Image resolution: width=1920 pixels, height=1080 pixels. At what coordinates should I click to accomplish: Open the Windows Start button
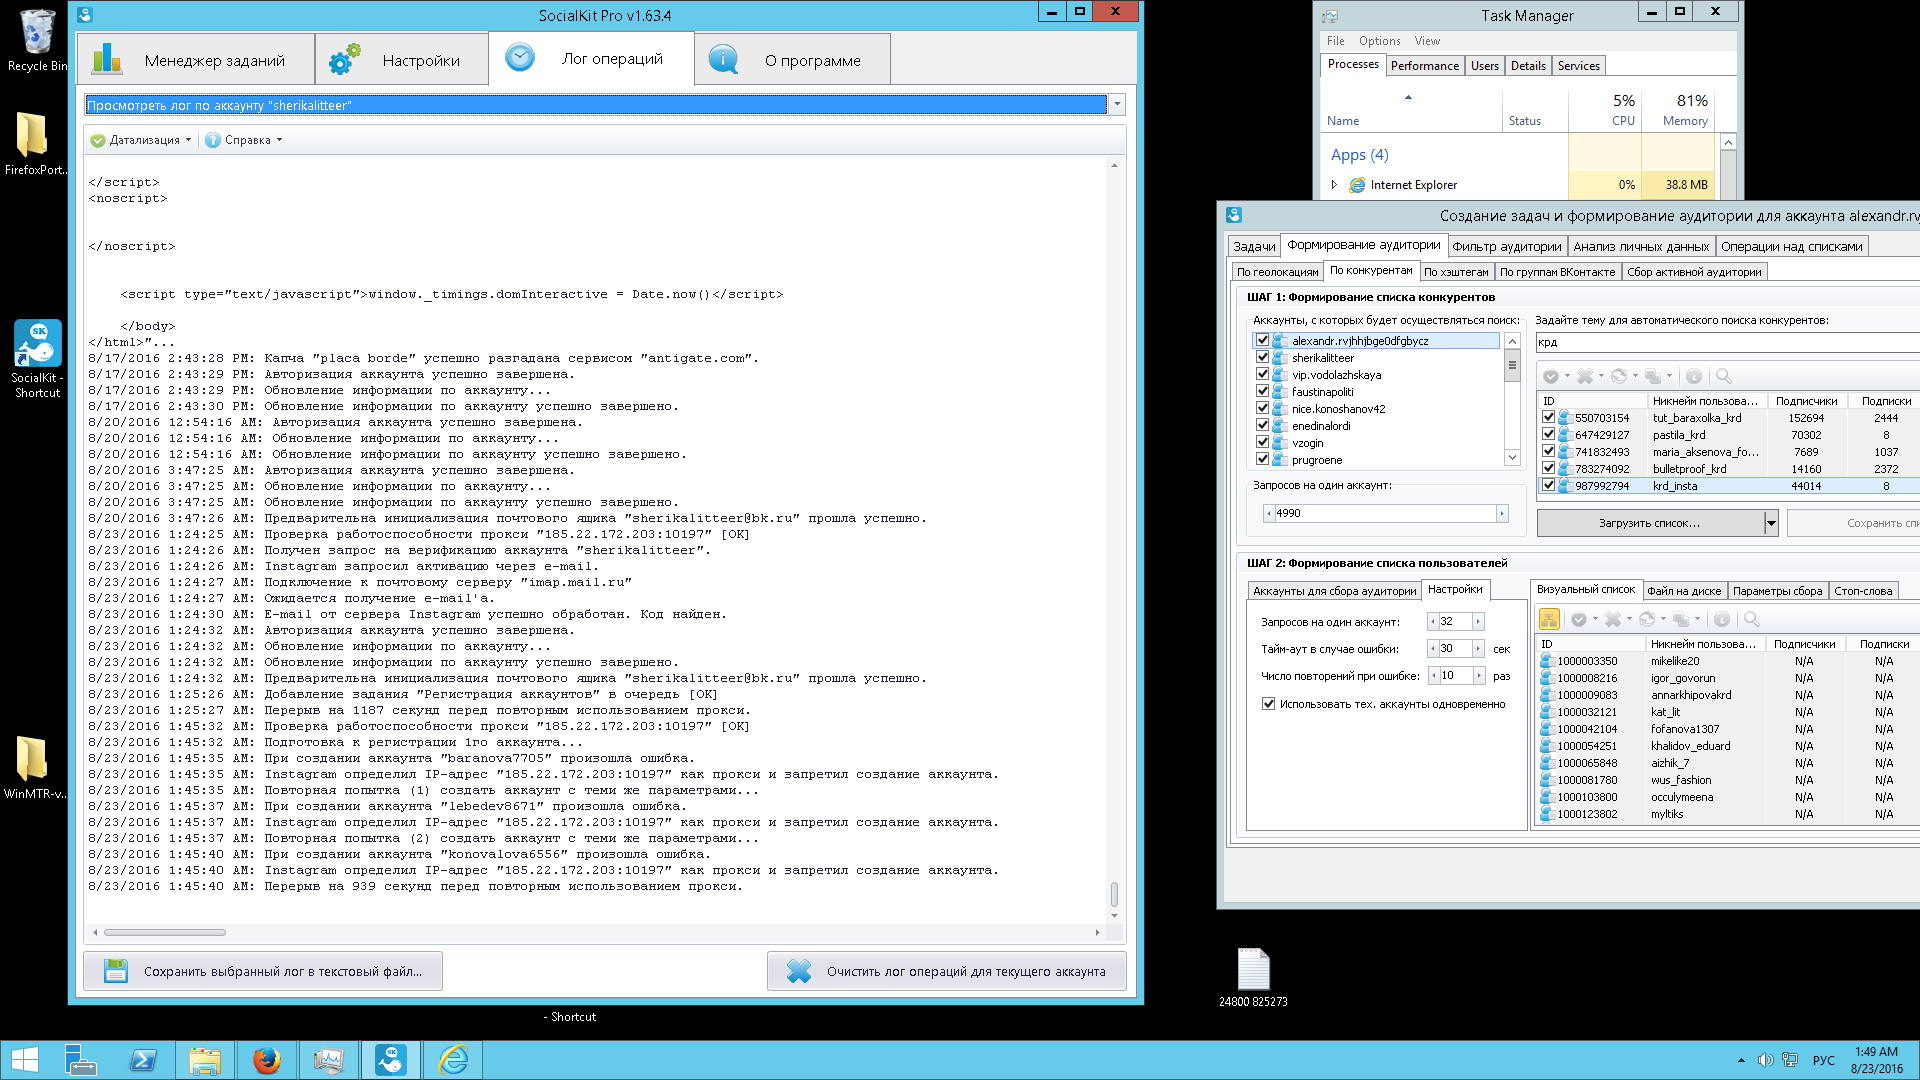24,1060
